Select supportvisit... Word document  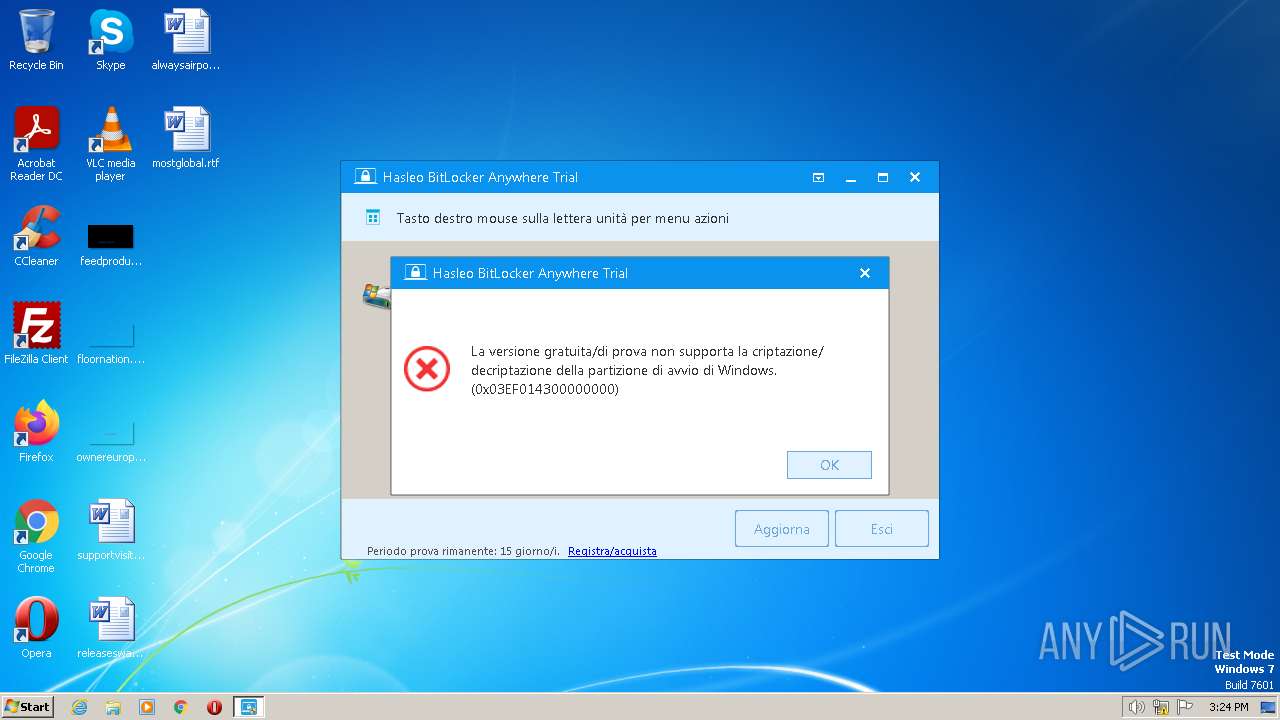tap(110, 530)
